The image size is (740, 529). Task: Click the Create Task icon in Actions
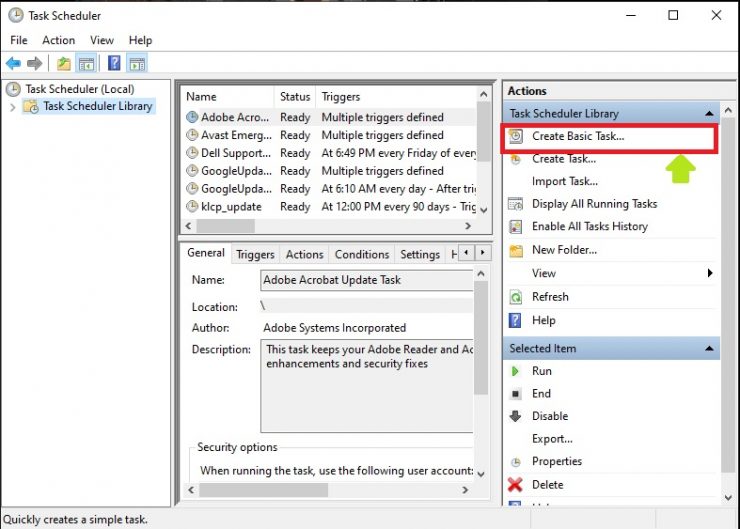tap(515, 160)
